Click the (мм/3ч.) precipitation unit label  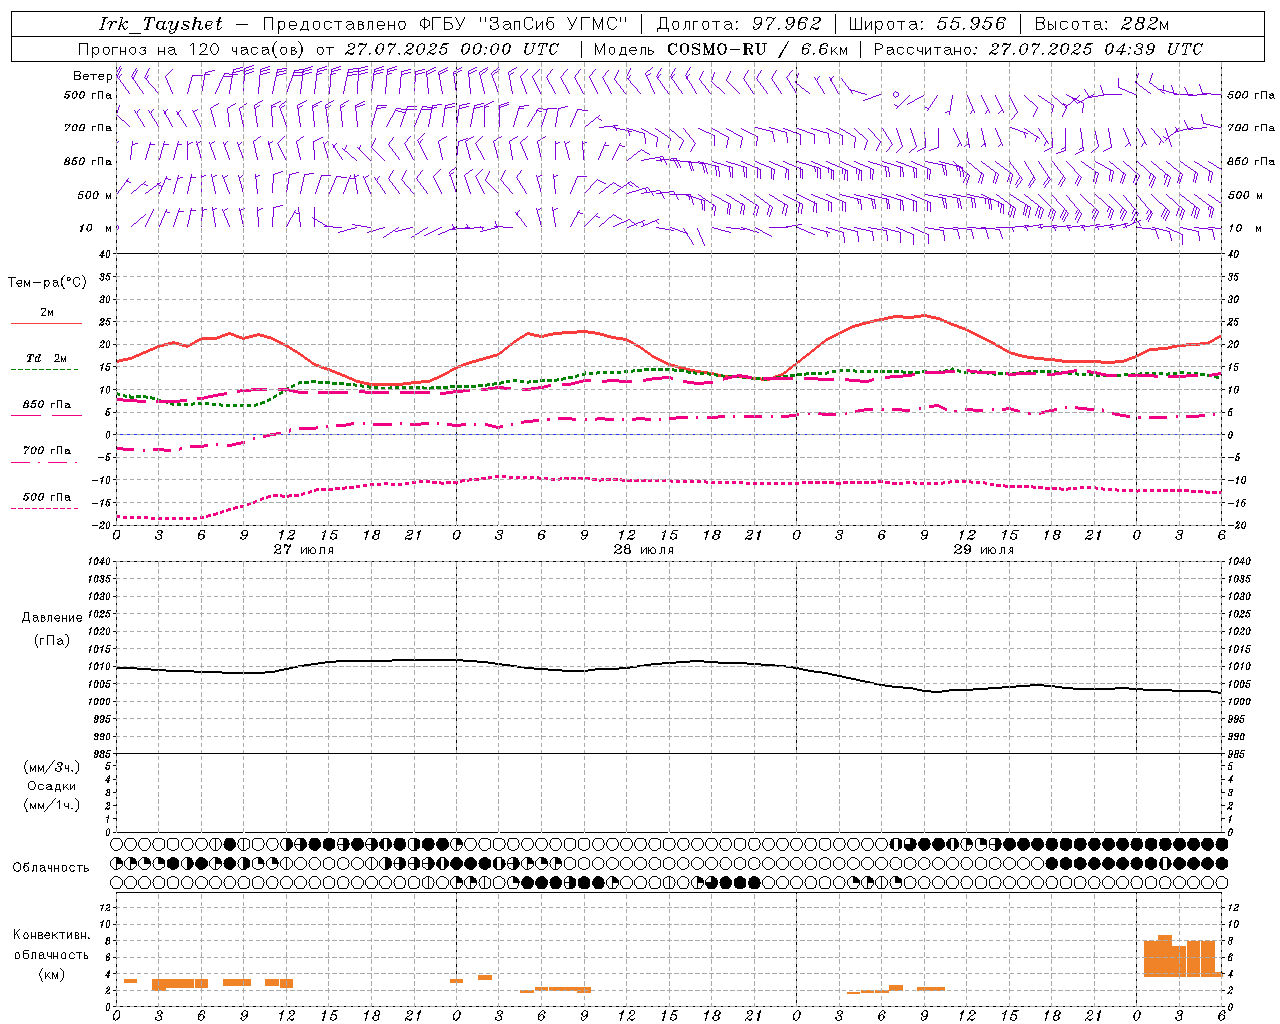click(51, 767)
